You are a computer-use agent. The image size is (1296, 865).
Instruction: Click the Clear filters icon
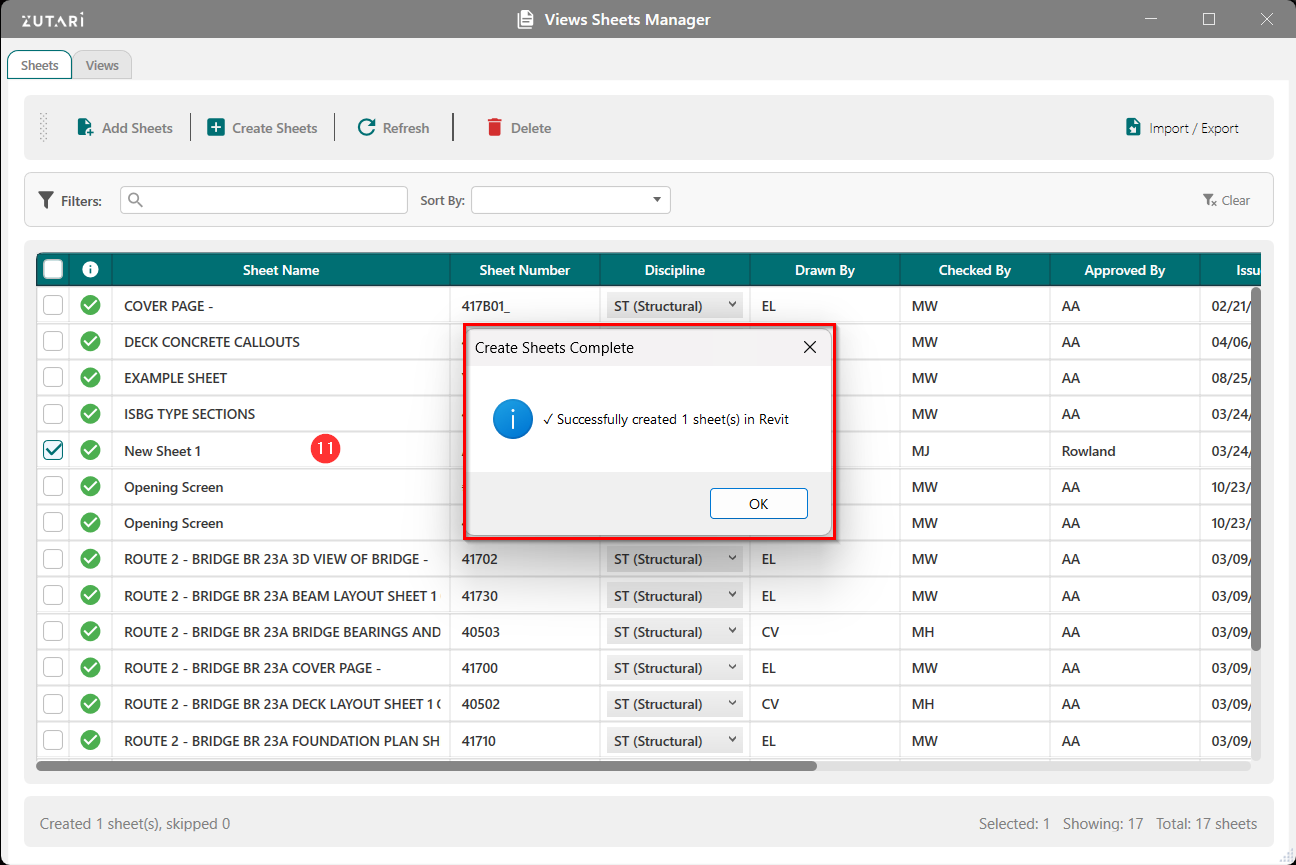click(1209, 200)
